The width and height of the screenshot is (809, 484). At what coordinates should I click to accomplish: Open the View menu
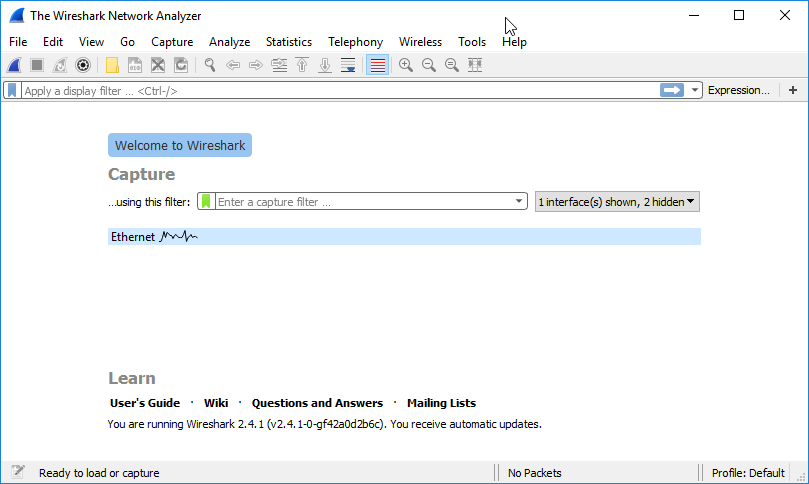coord(91,42)
